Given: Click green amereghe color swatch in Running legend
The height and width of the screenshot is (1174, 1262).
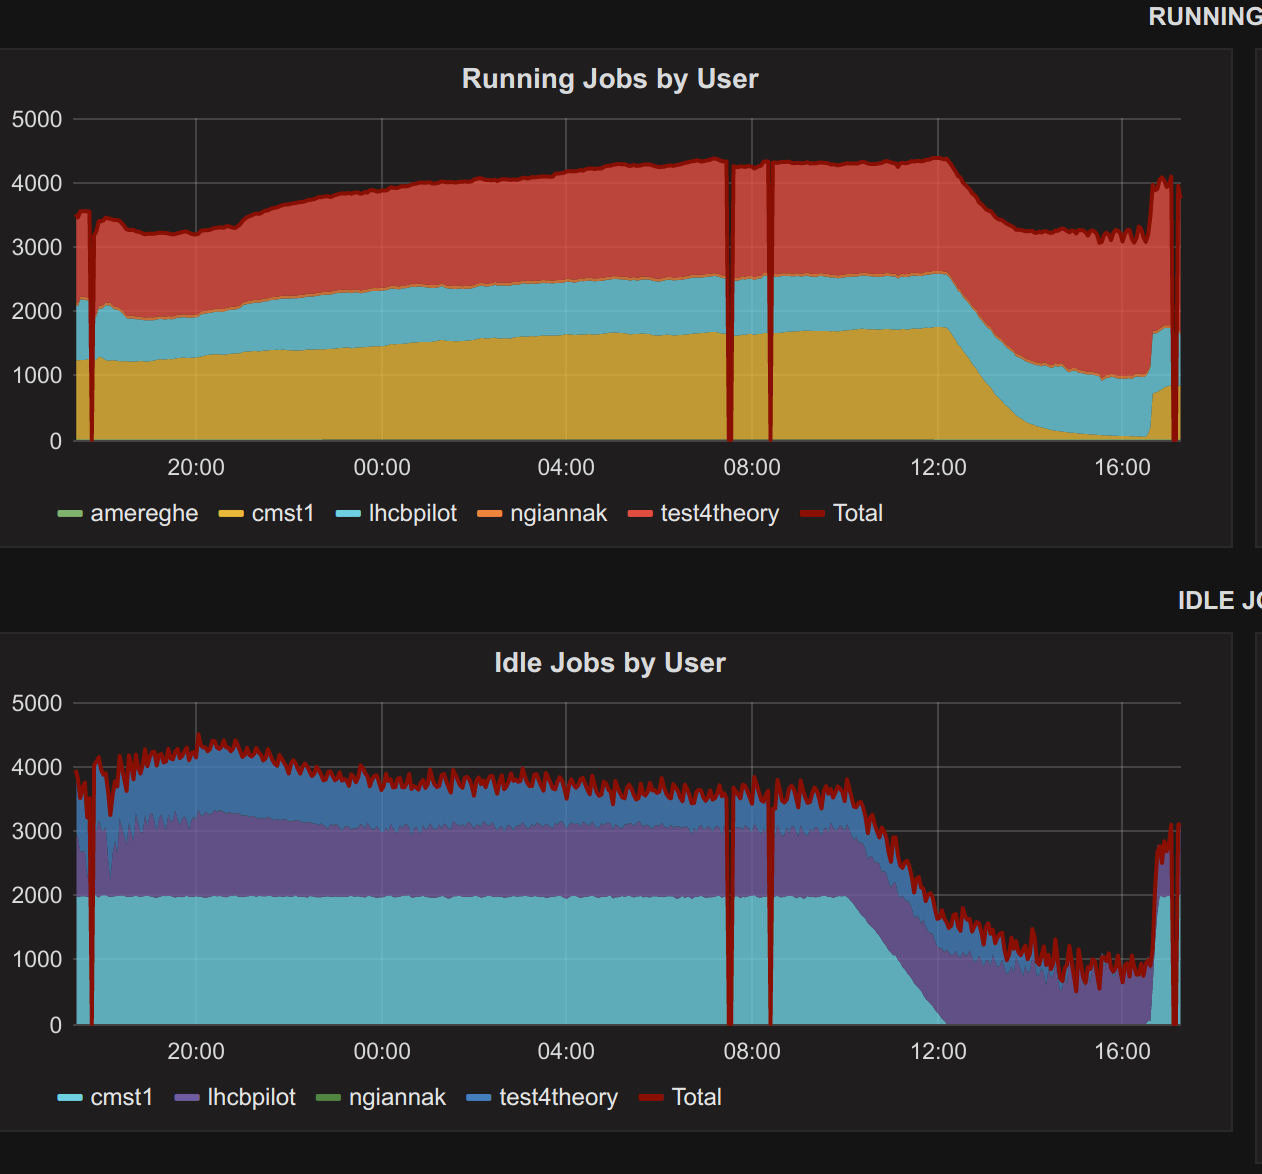Looking at the screenshot, I should [x=70, y=514].
